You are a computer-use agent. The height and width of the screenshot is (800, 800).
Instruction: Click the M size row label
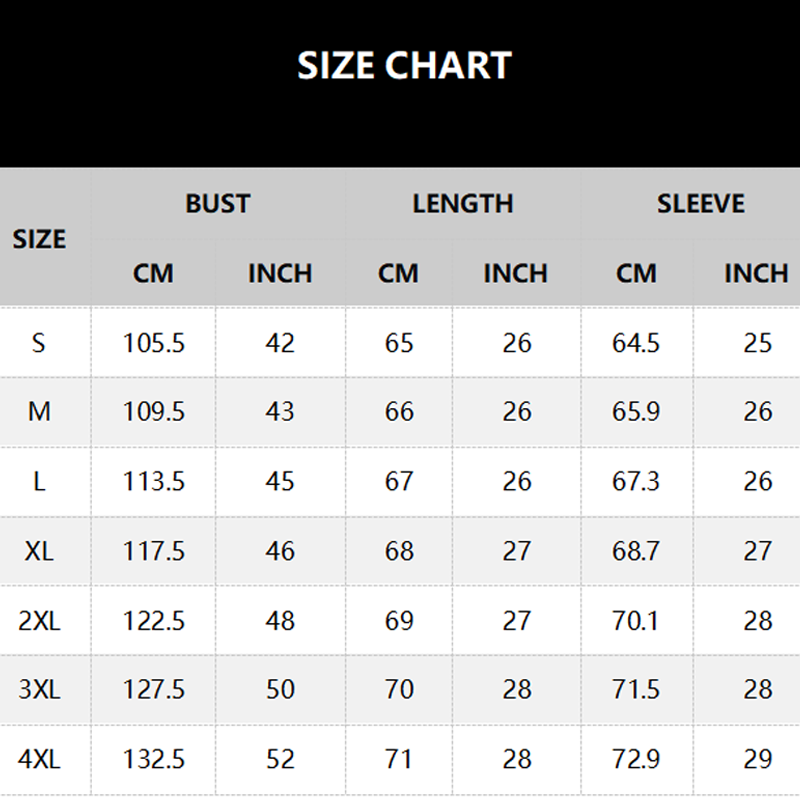coord(39,412)
